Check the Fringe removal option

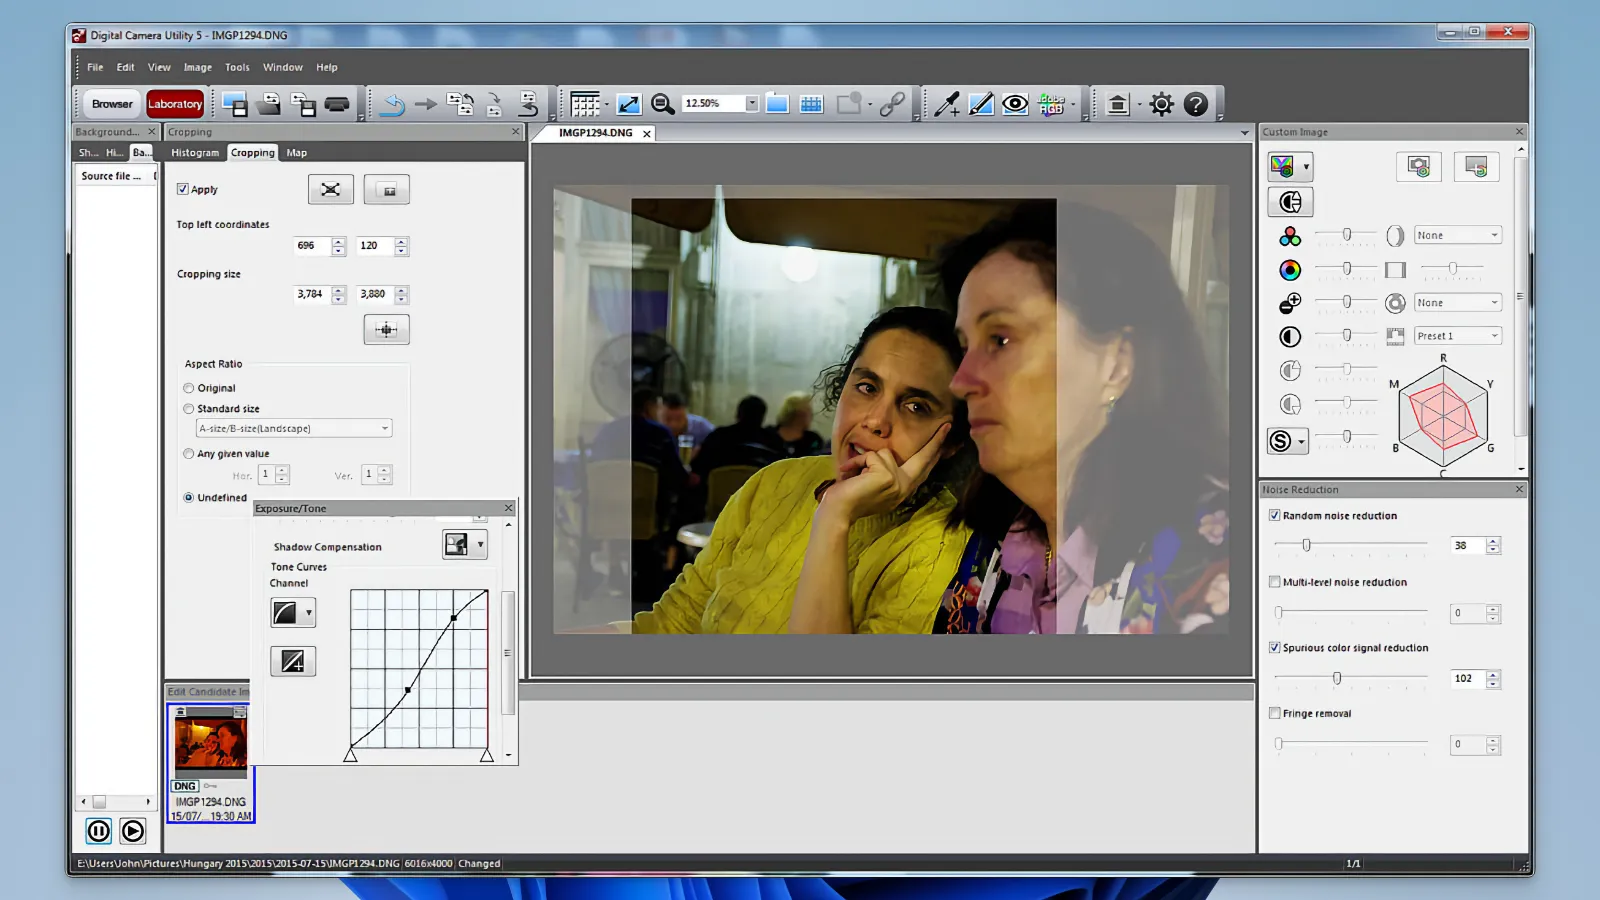(1275, 713)
